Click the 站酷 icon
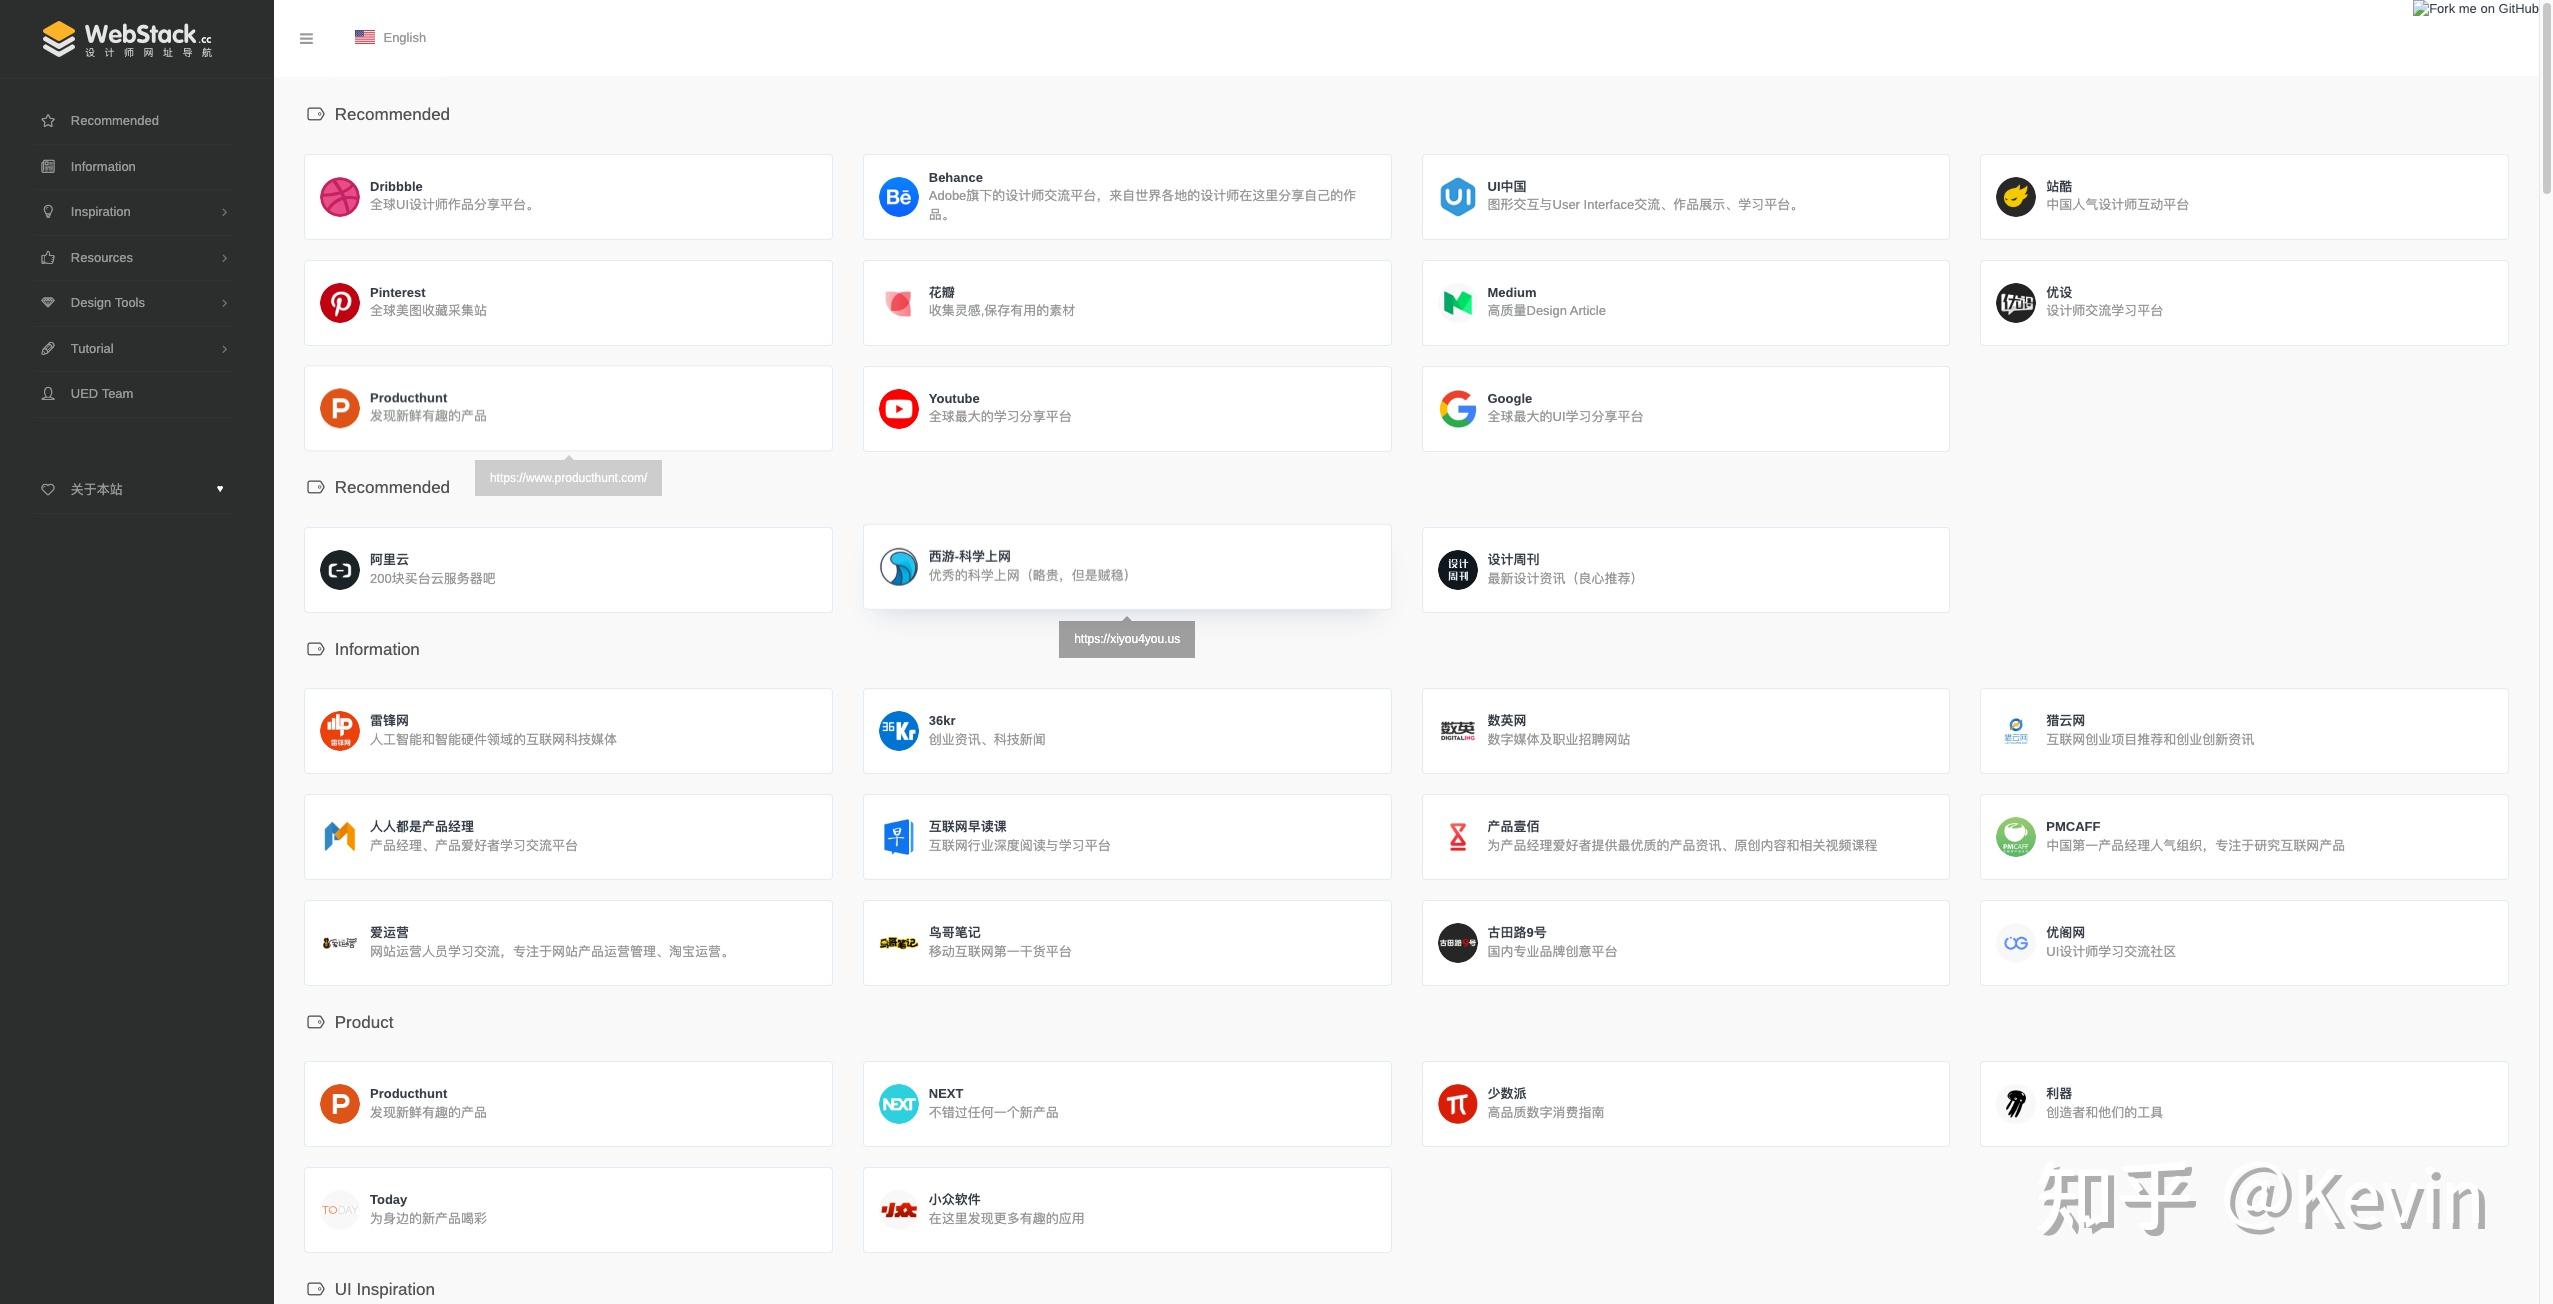The image size is (2553, 1304). [x=2016, y=196]
